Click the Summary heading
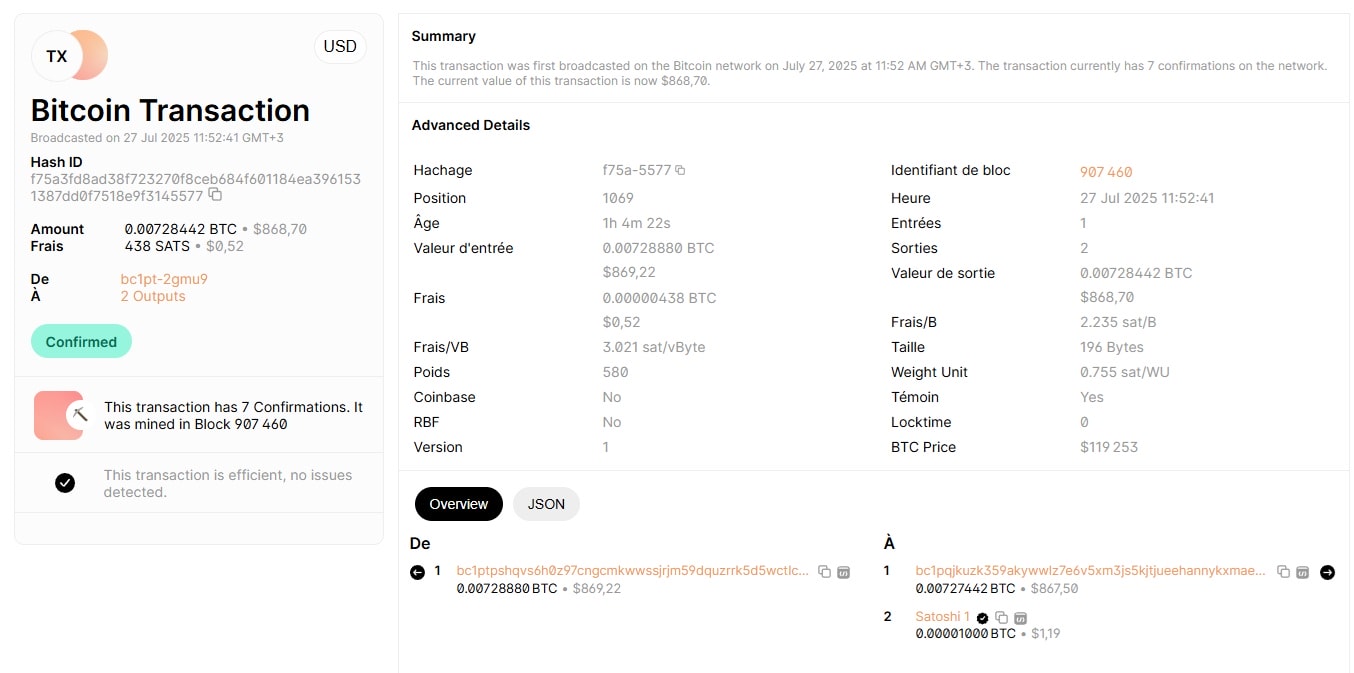 point(443,36)
